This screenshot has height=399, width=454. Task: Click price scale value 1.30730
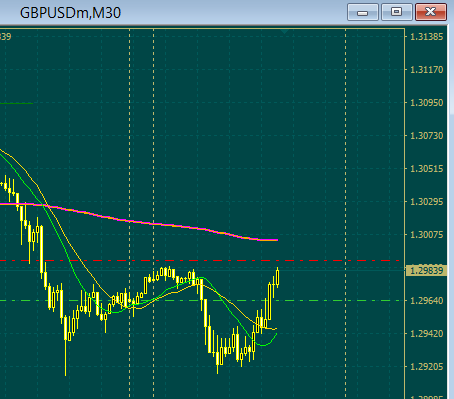click(427, 136)
